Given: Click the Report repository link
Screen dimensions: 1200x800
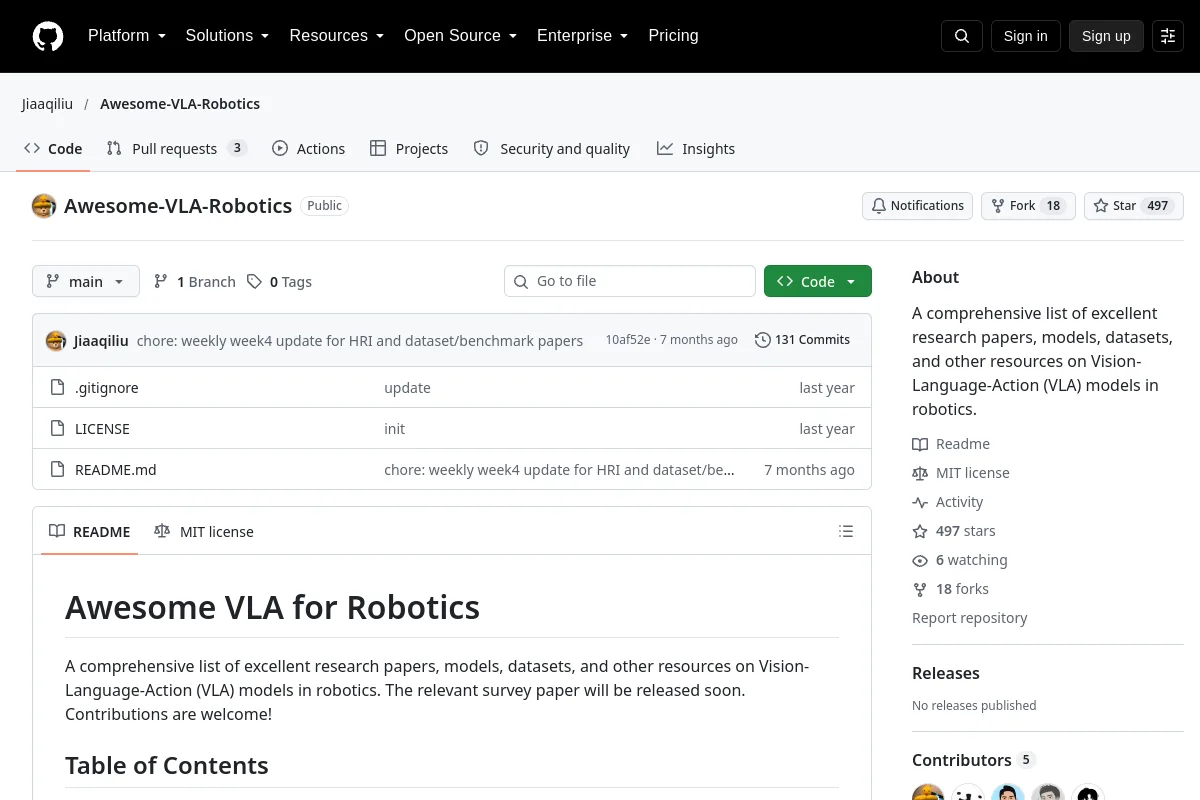Looking at the screenshot, I should 970,618.
